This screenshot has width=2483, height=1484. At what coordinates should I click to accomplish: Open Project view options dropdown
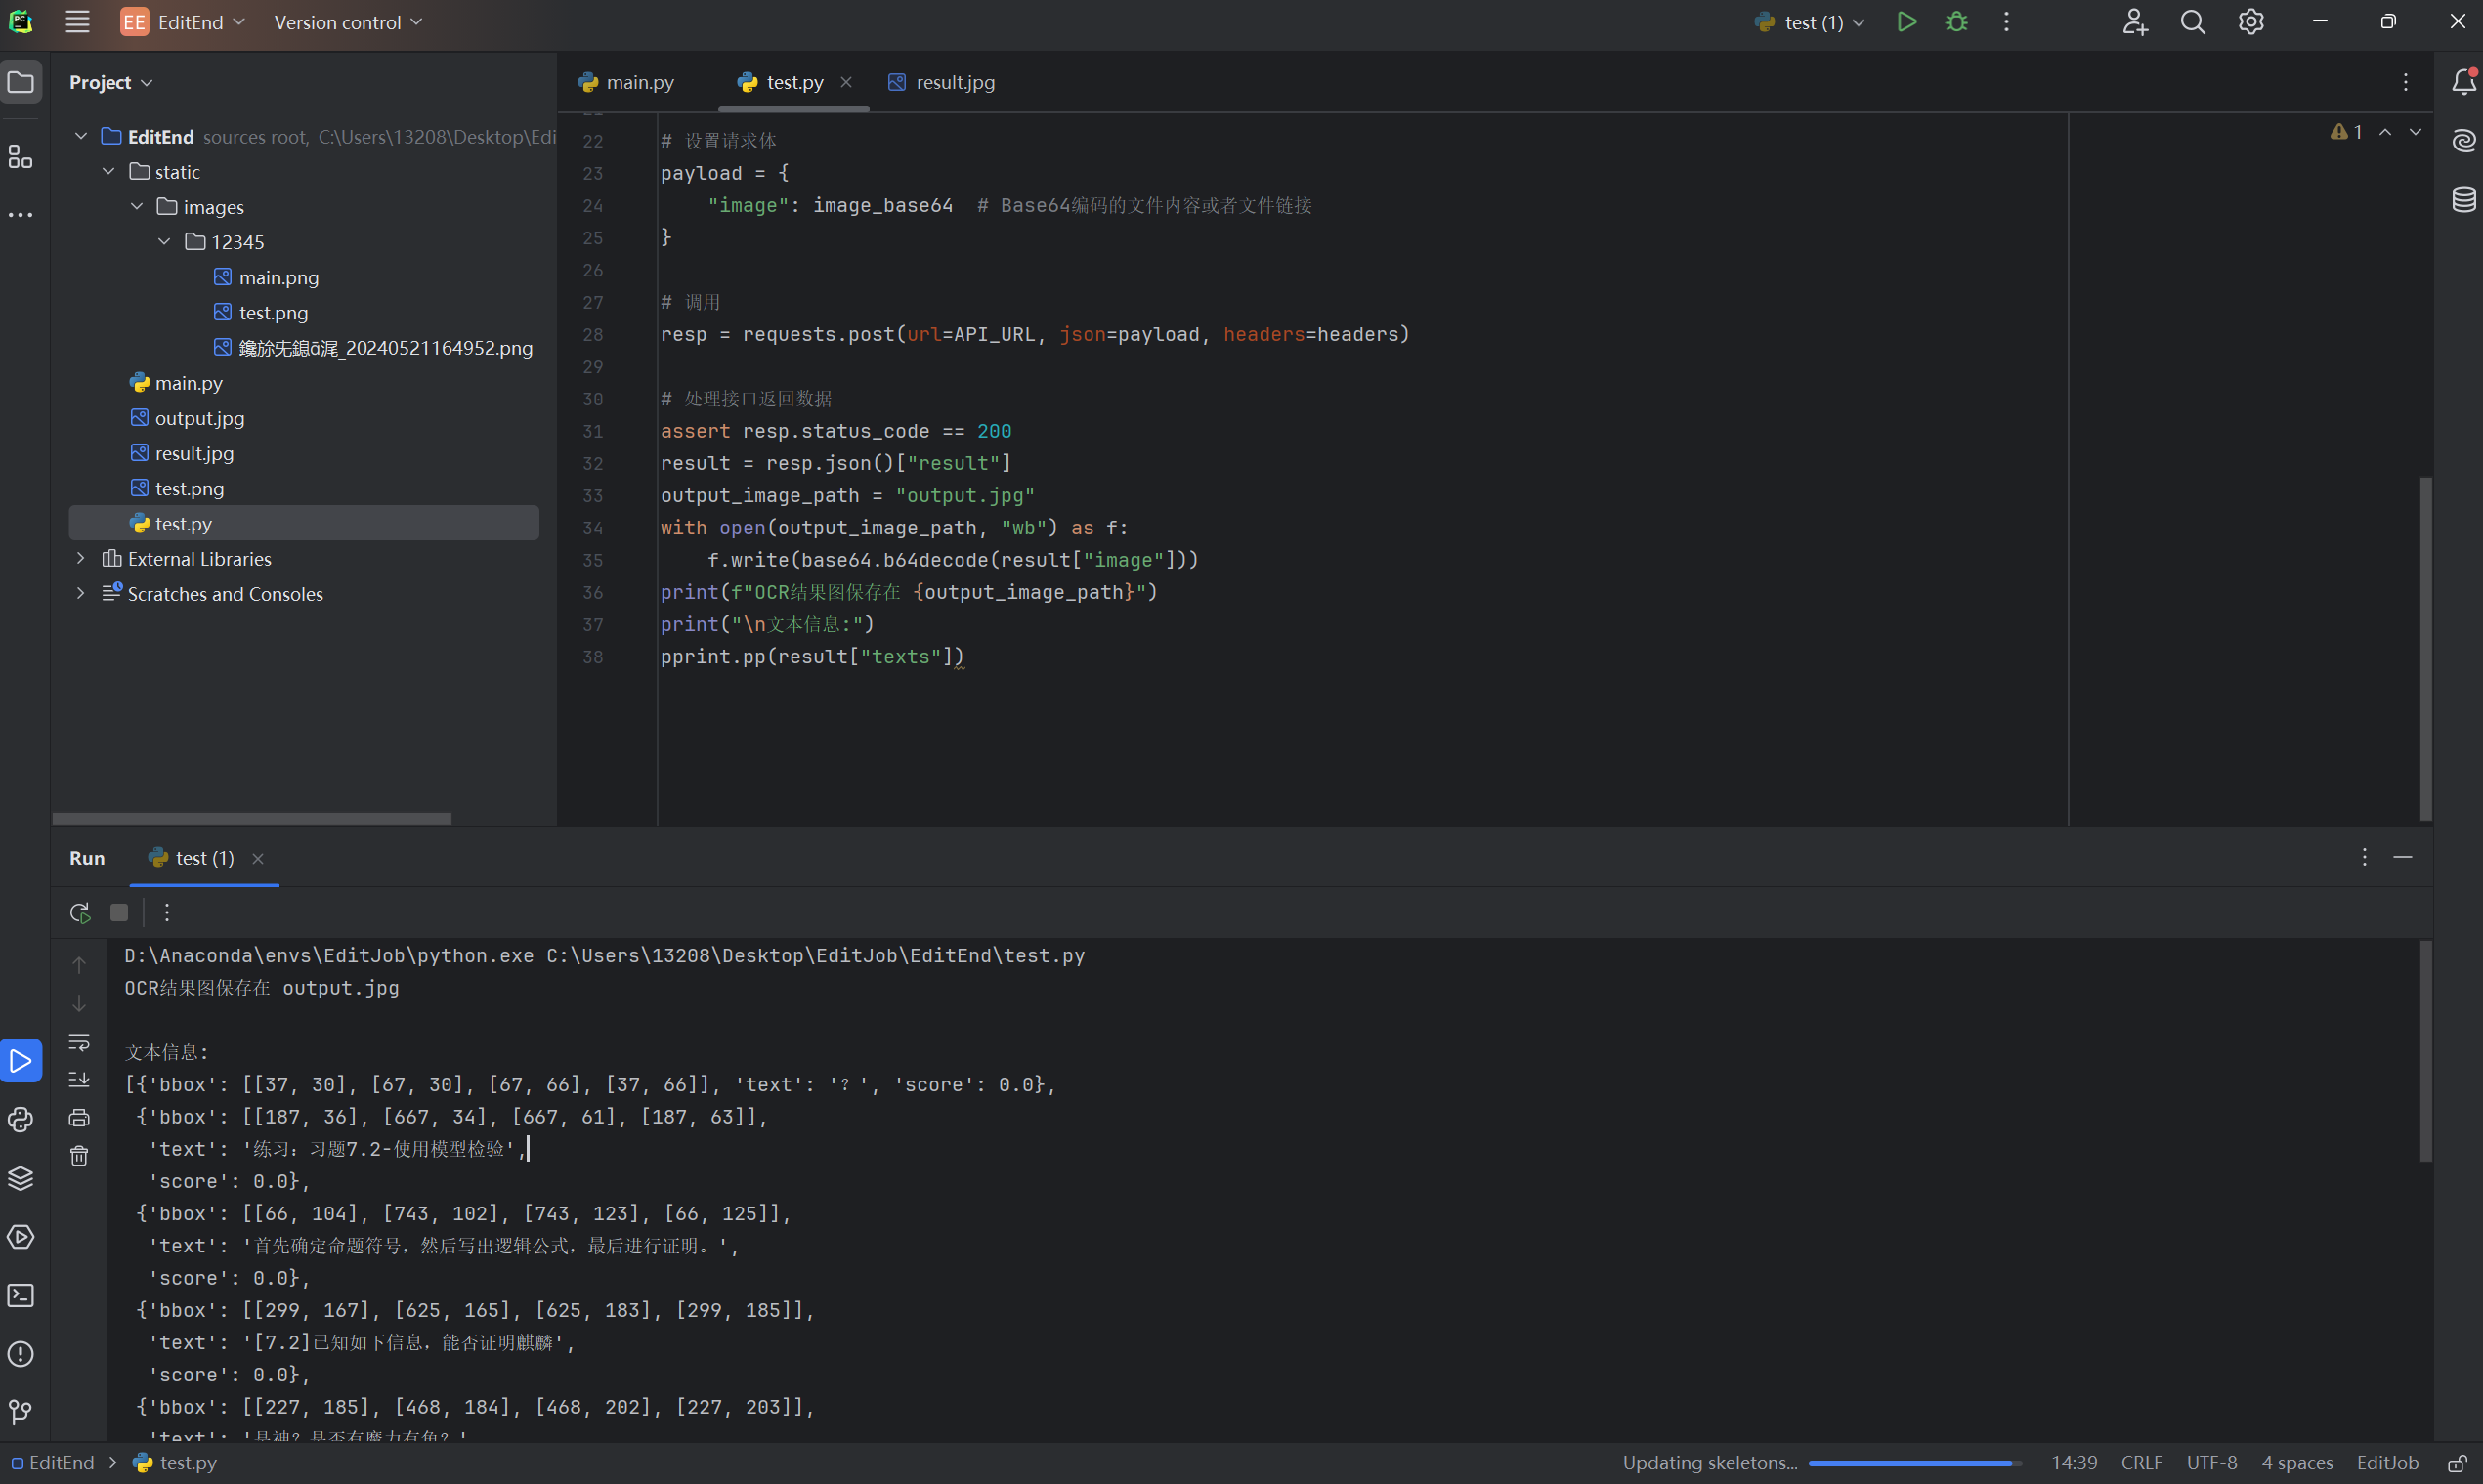click(110, 82)
